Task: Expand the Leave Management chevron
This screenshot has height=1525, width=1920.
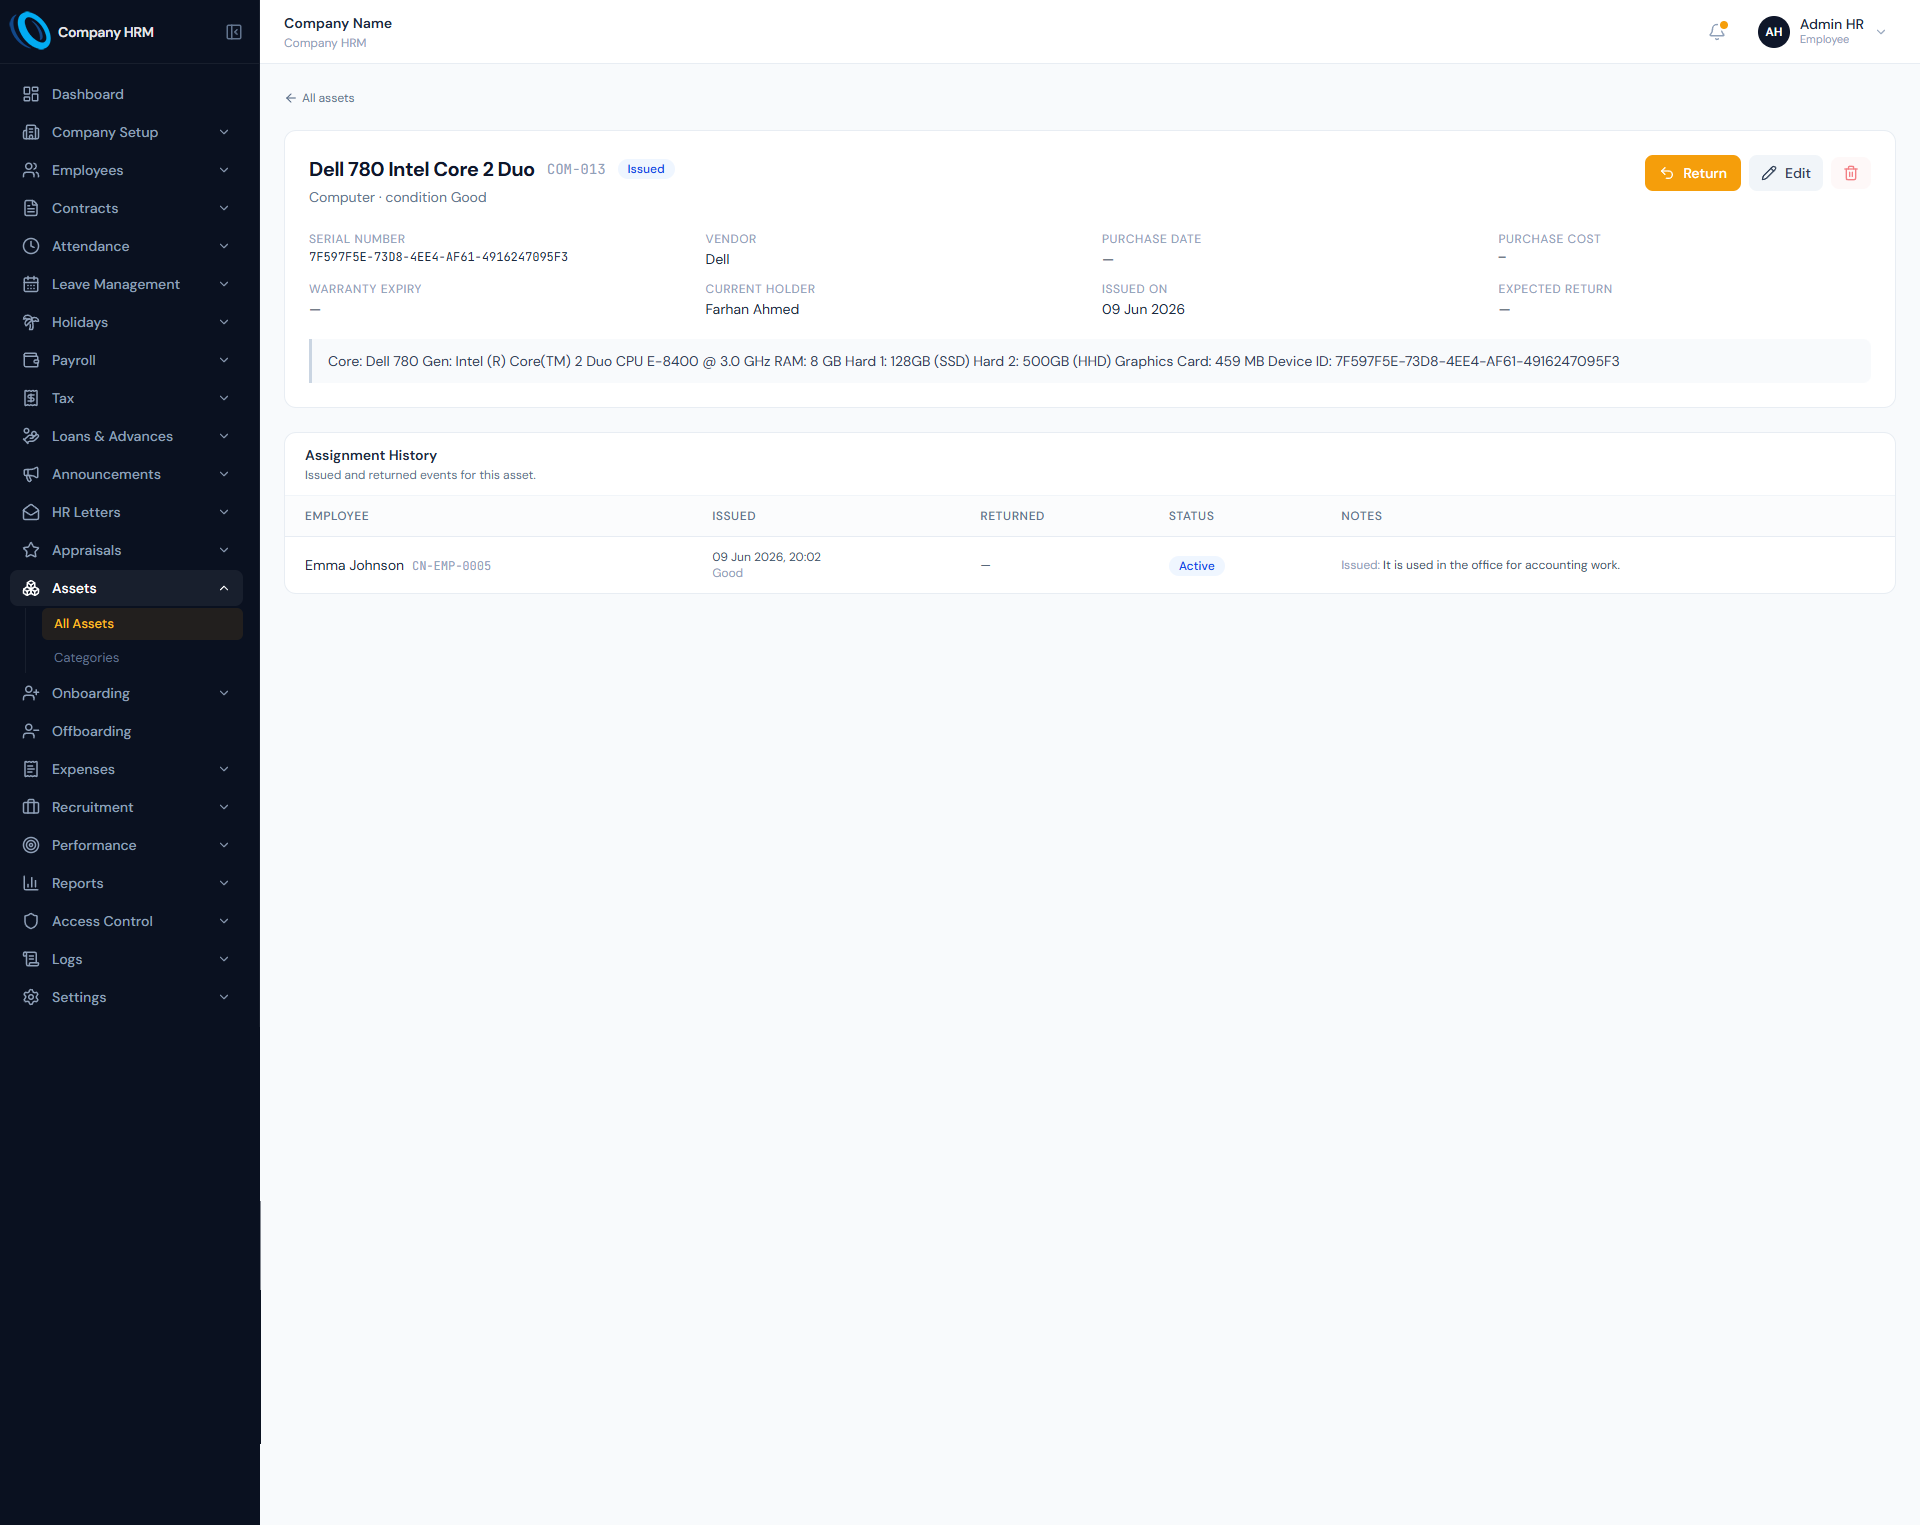Action: [224, 284]
